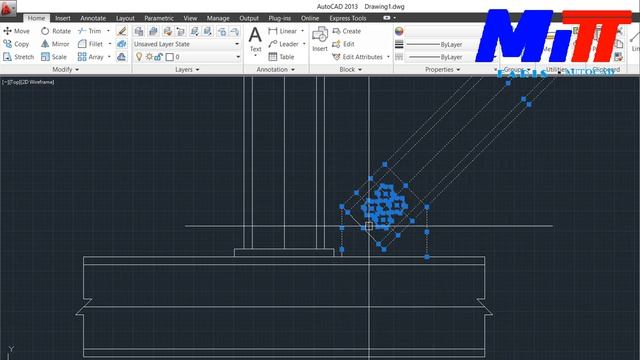Click the Linear dimension tool

(282, 31)
